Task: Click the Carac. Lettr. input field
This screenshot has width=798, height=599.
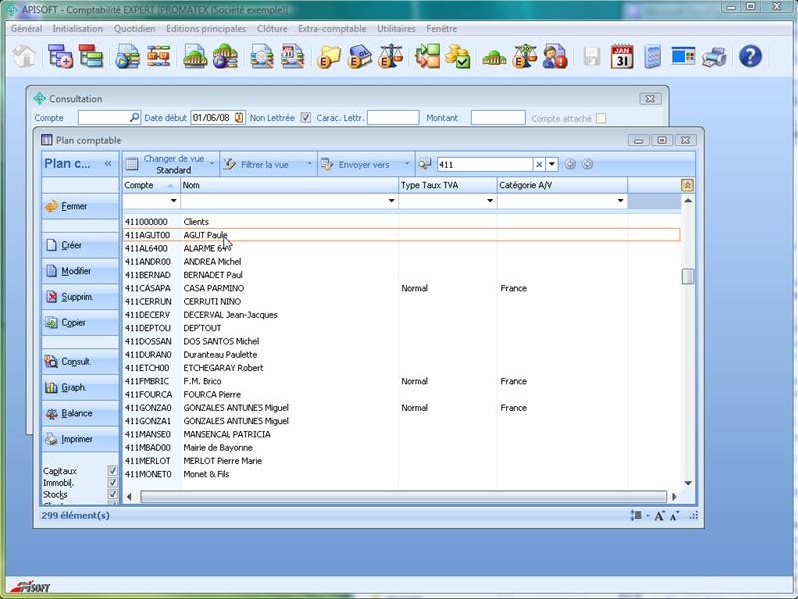Action: coord(393,118)
